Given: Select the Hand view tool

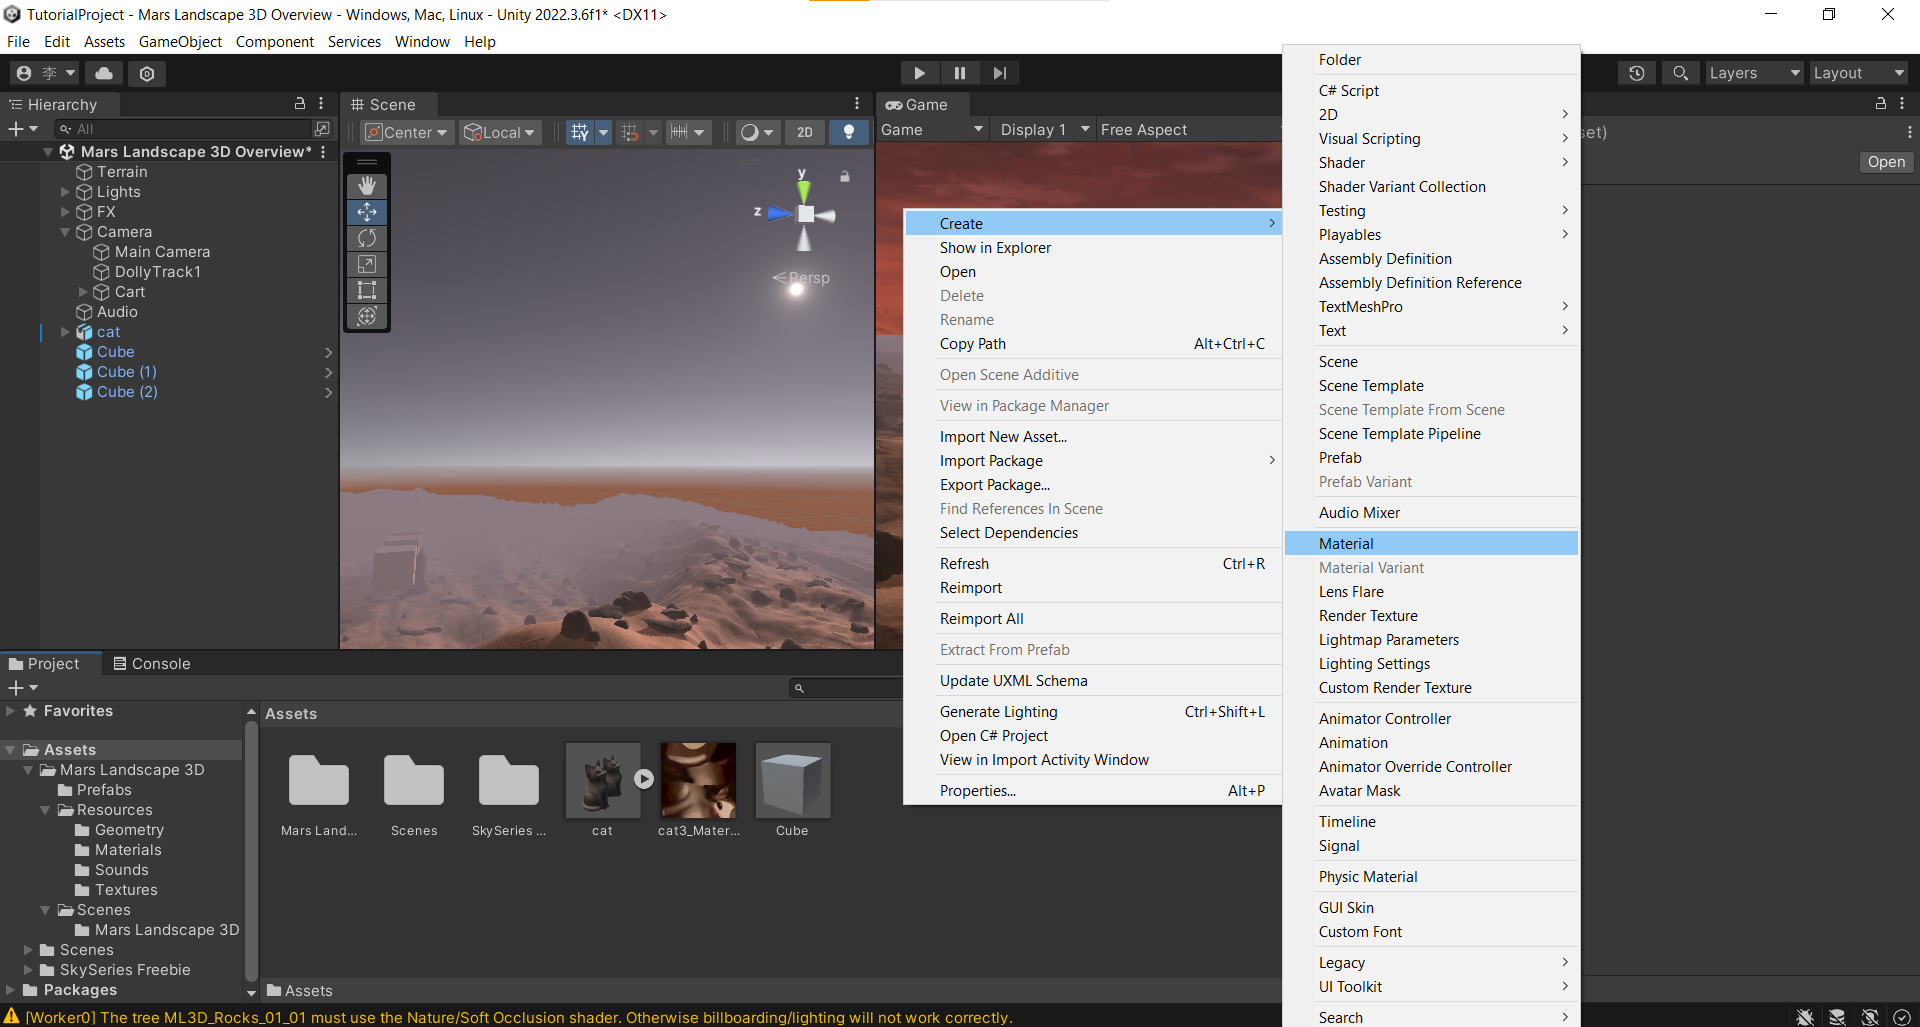Looking at the screenshot, I should [367, 186].
